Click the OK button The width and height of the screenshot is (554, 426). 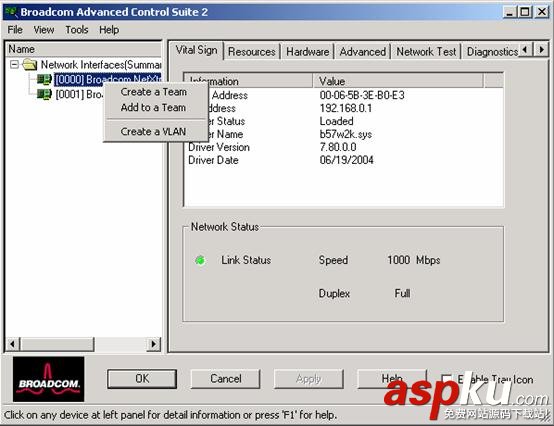click(142, 379)
